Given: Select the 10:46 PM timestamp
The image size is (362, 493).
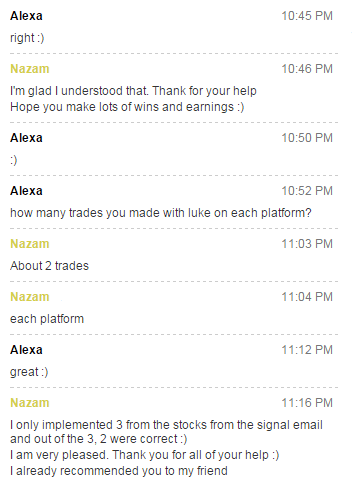Looking at the screenshot, I should pos(307,69).
